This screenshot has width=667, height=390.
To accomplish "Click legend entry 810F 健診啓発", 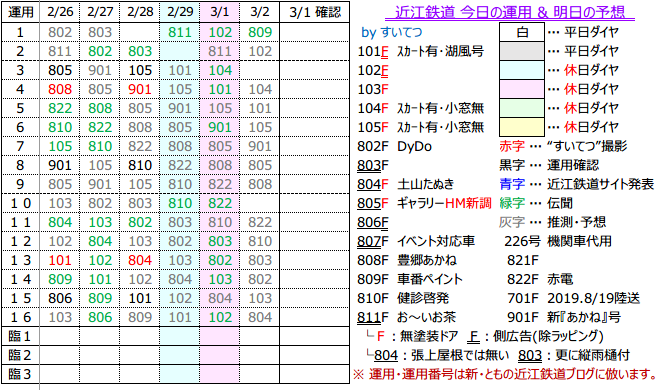I will pos(403,298).
